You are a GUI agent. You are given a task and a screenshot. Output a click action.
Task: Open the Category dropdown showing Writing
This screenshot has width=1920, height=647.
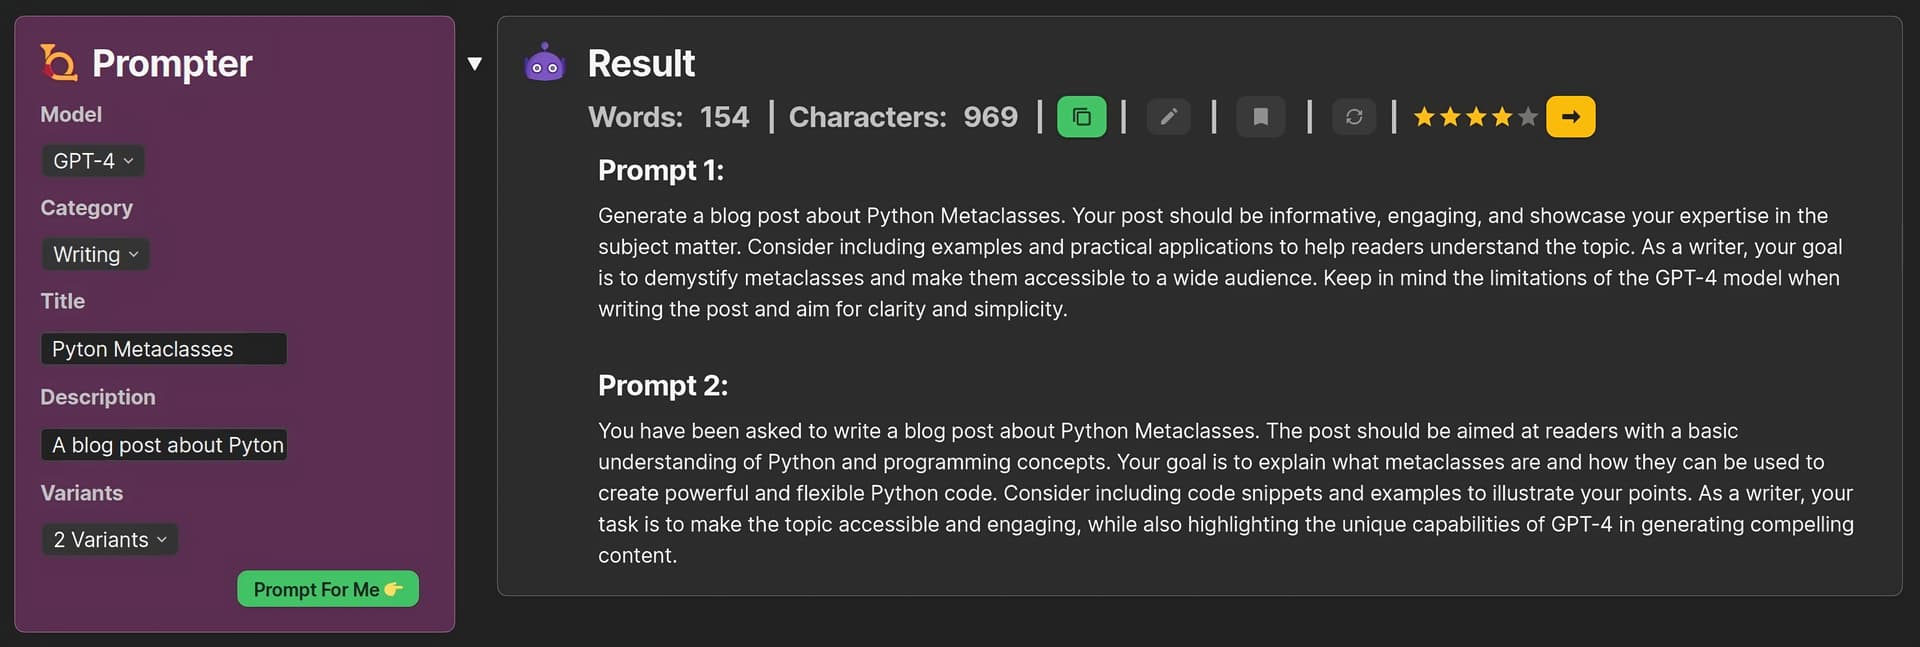tap(96, 254)
